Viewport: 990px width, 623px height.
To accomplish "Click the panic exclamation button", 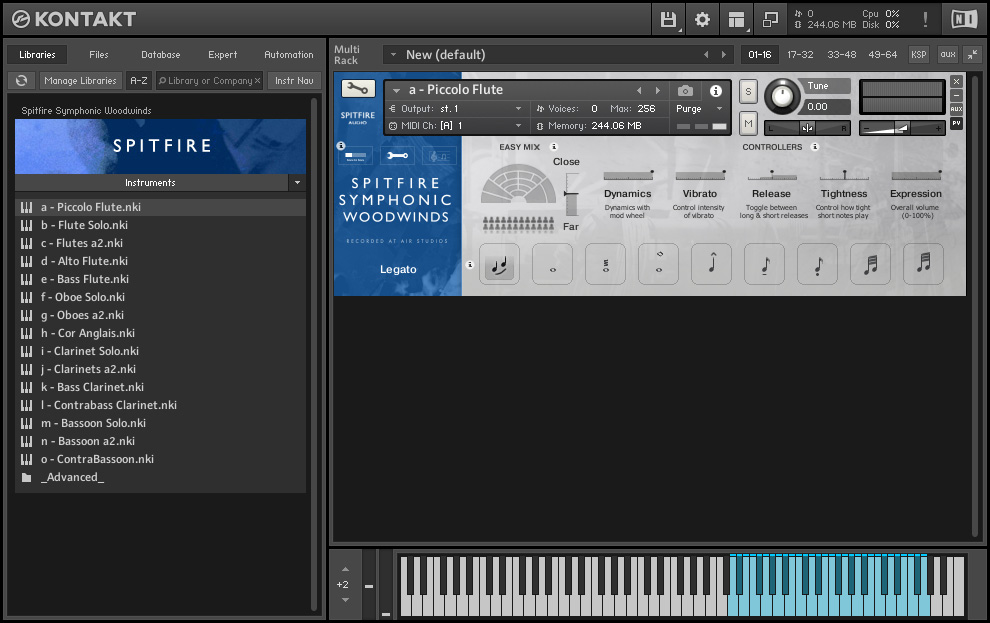I will (925, 20).
